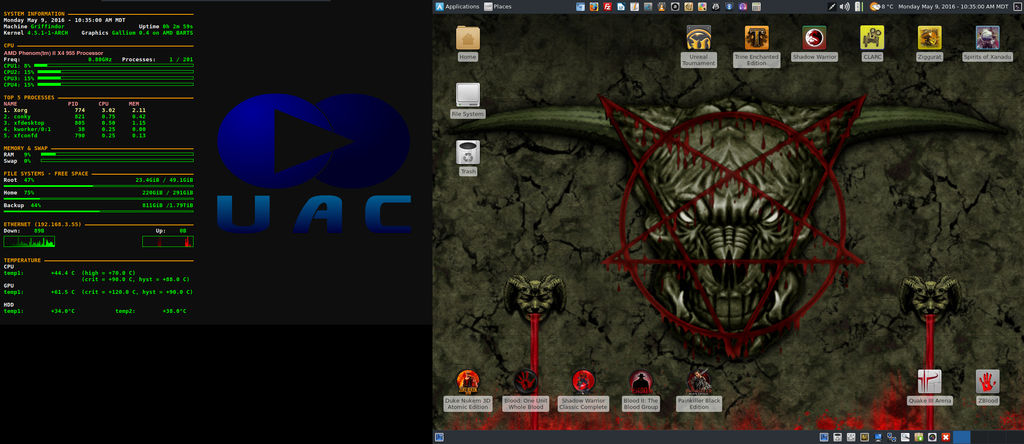Image resolution: width=1024 pixels, height=444 pixels.
Task: Click the network connections icon in bottom panel
Action: pyautogui.click(x=891, y=437)
